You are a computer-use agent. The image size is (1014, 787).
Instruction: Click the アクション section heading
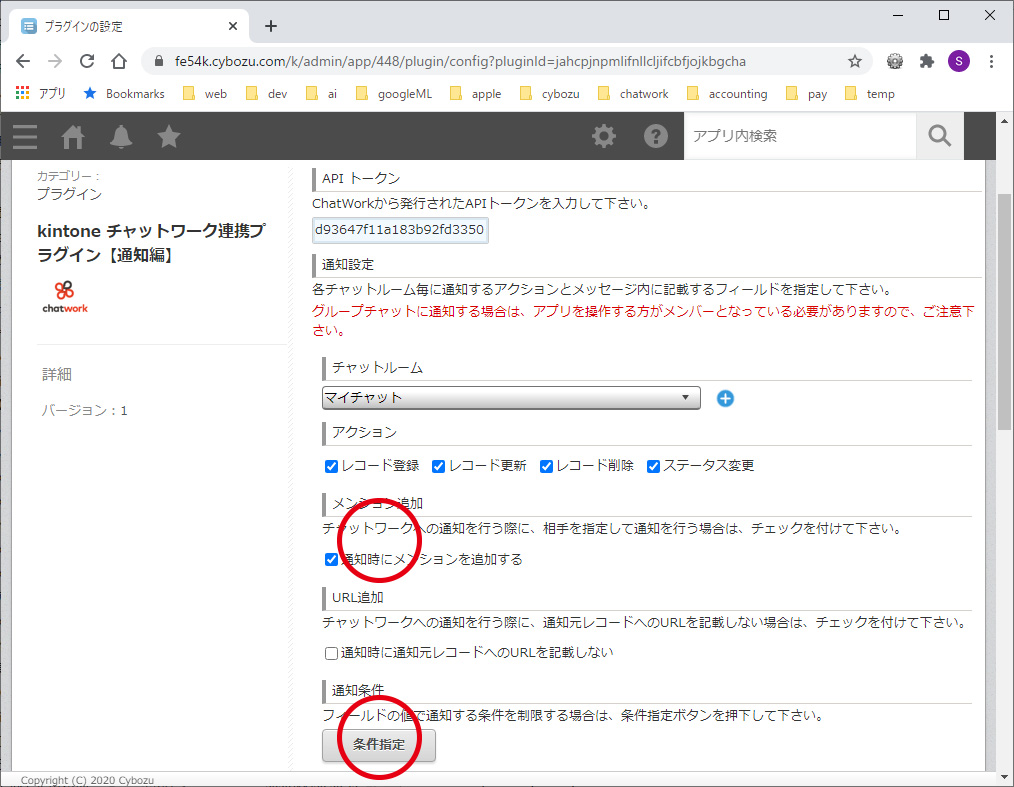coord(364,433)
